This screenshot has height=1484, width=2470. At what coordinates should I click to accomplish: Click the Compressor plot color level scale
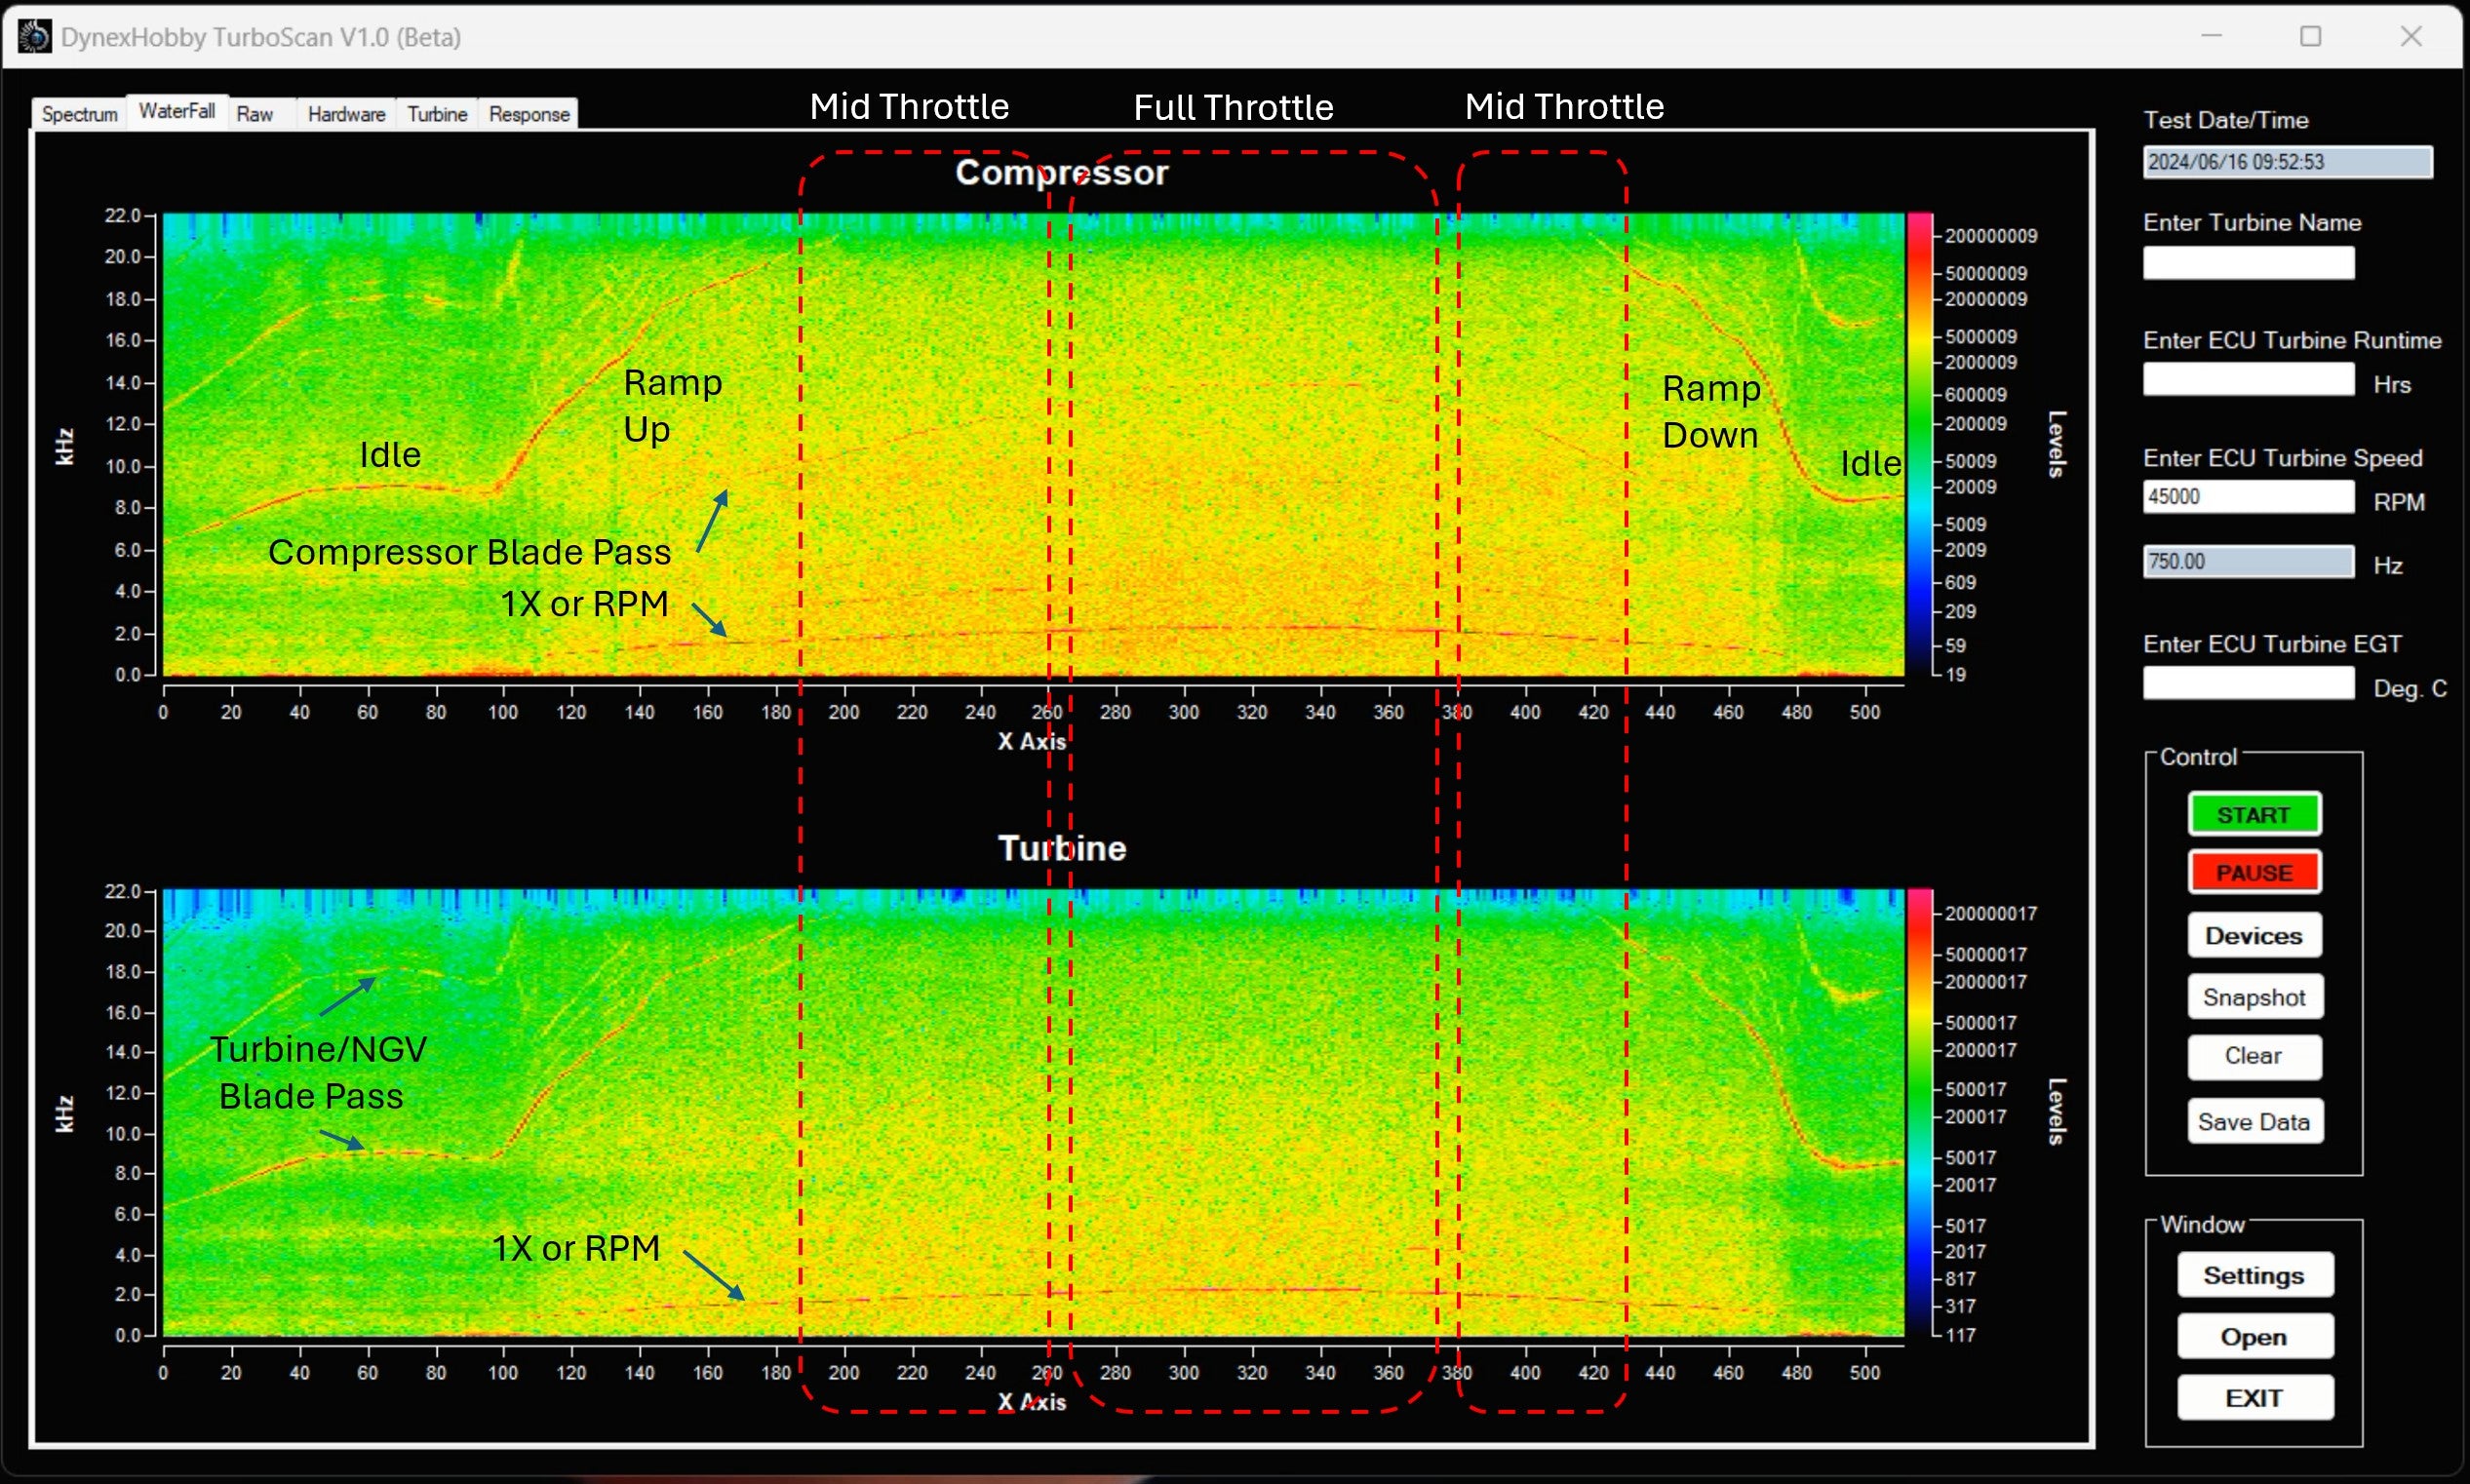pos(1919,444)
